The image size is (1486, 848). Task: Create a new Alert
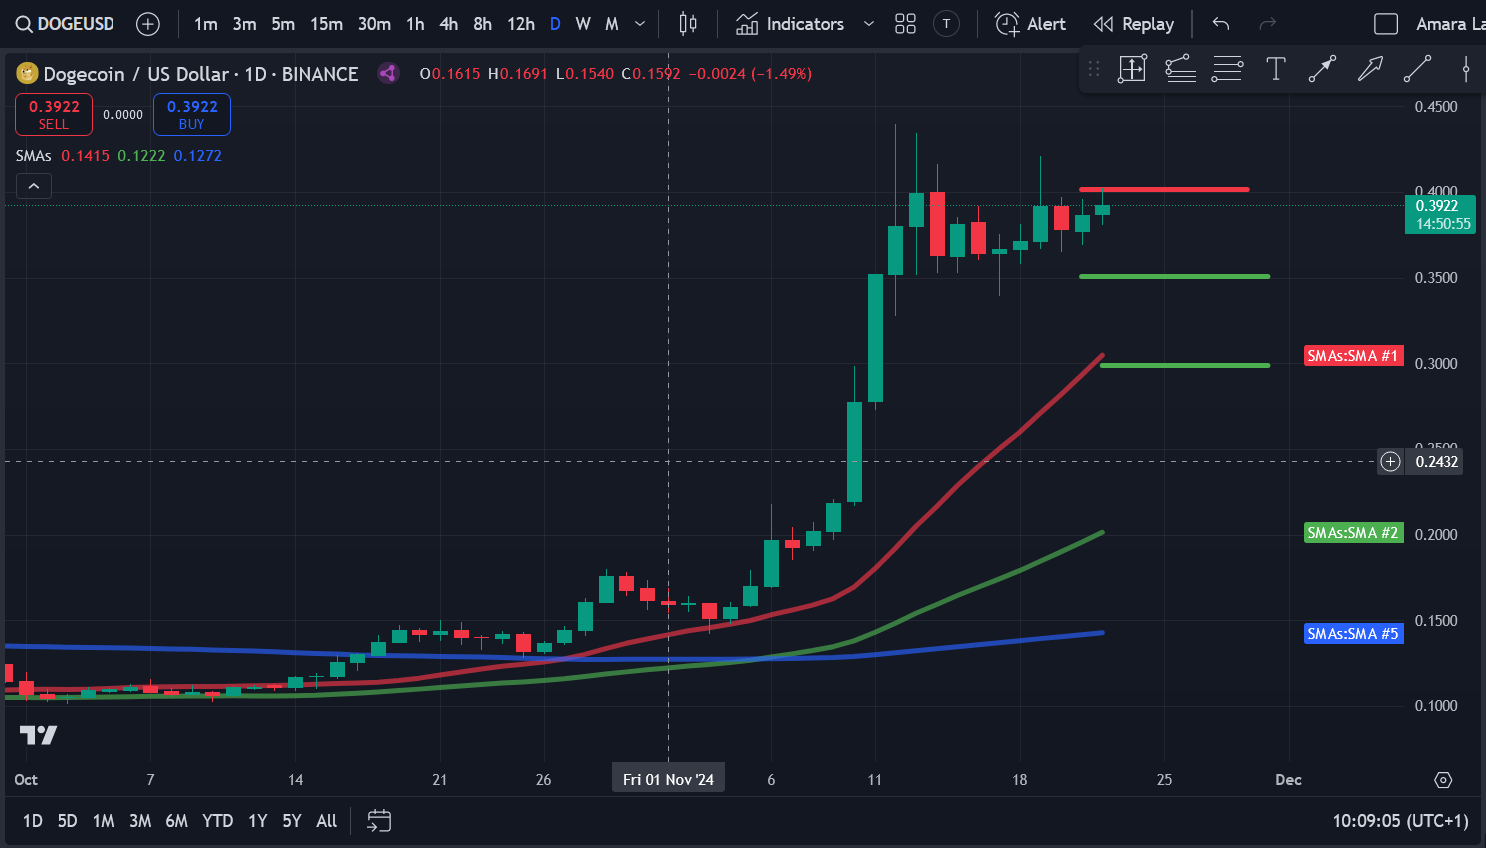[1031, 24]
